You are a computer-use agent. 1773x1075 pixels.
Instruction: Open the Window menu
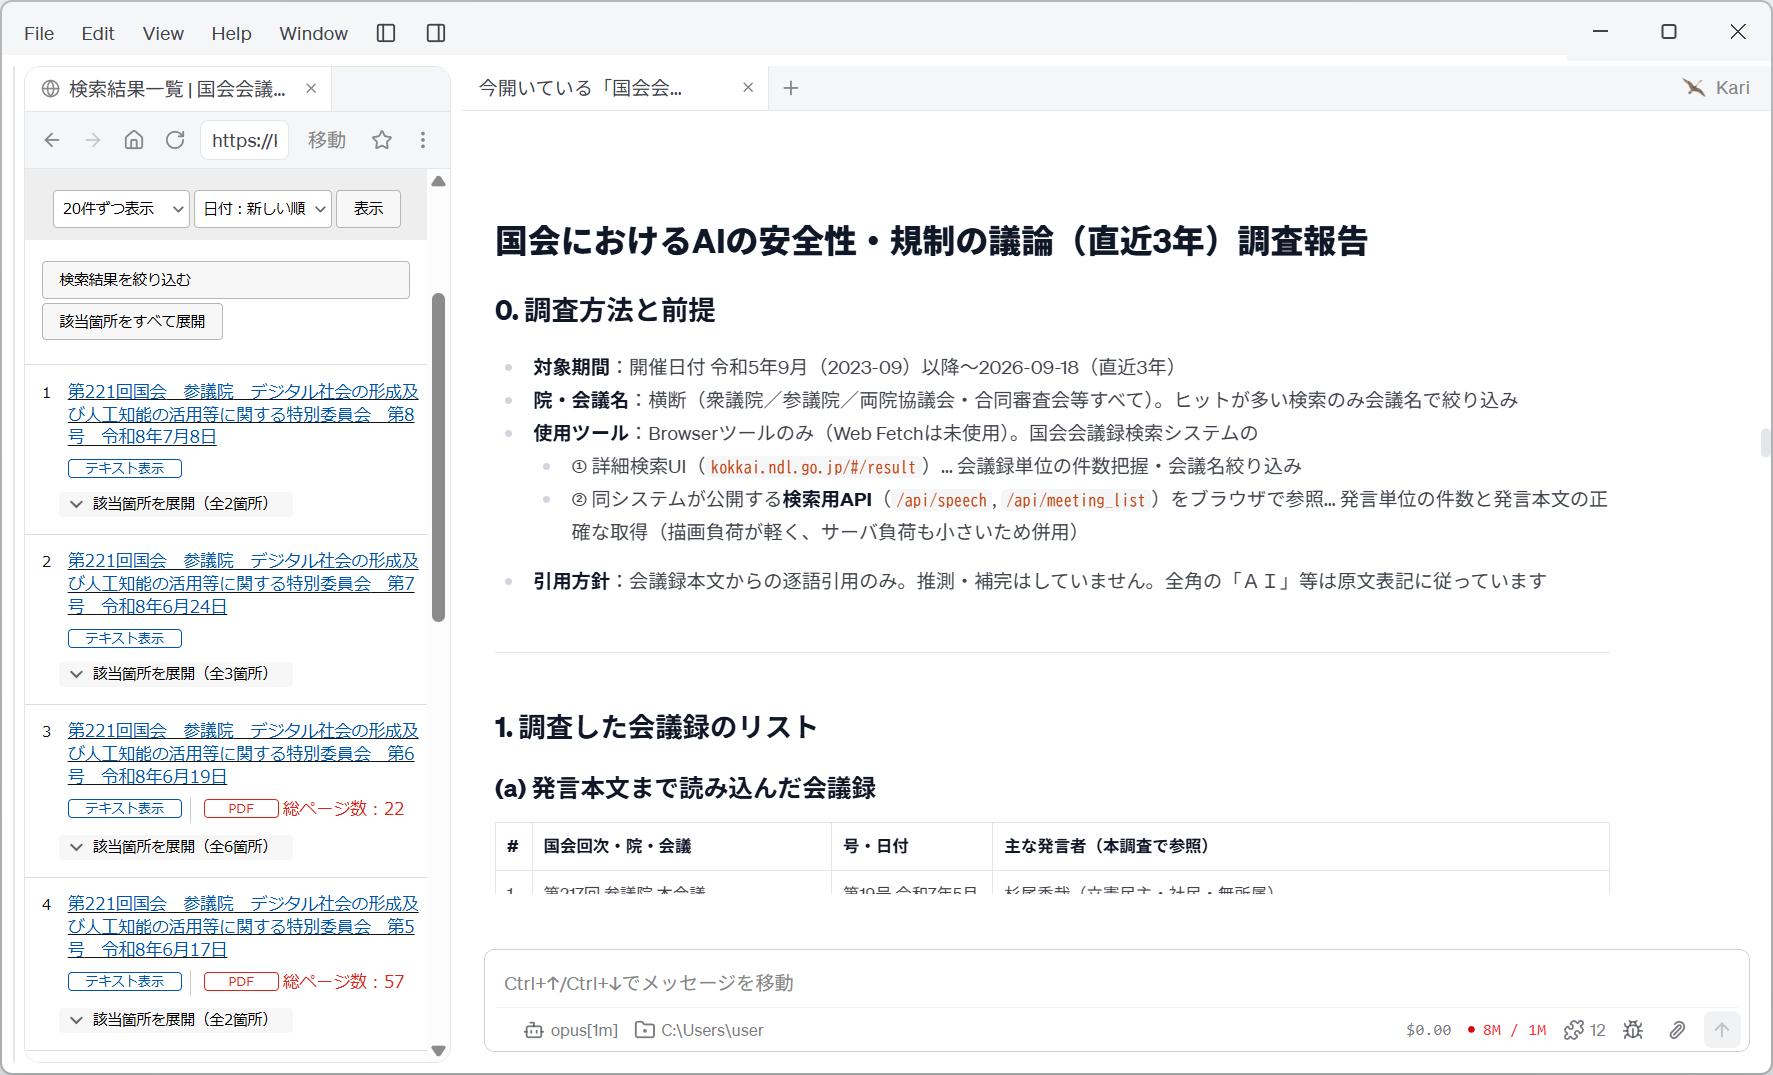pyautogui.click(x=313, y=33)
